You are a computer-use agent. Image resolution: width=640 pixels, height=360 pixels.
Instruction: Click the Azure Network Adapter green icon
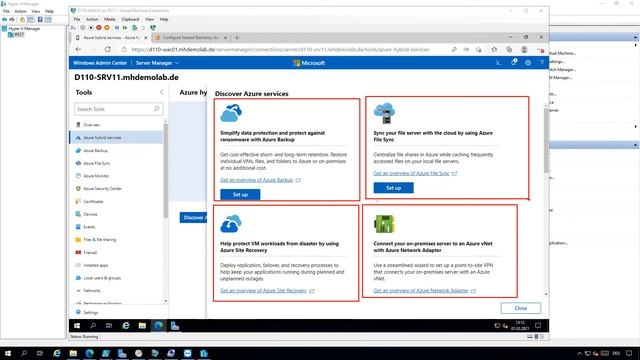coord(384,224)
